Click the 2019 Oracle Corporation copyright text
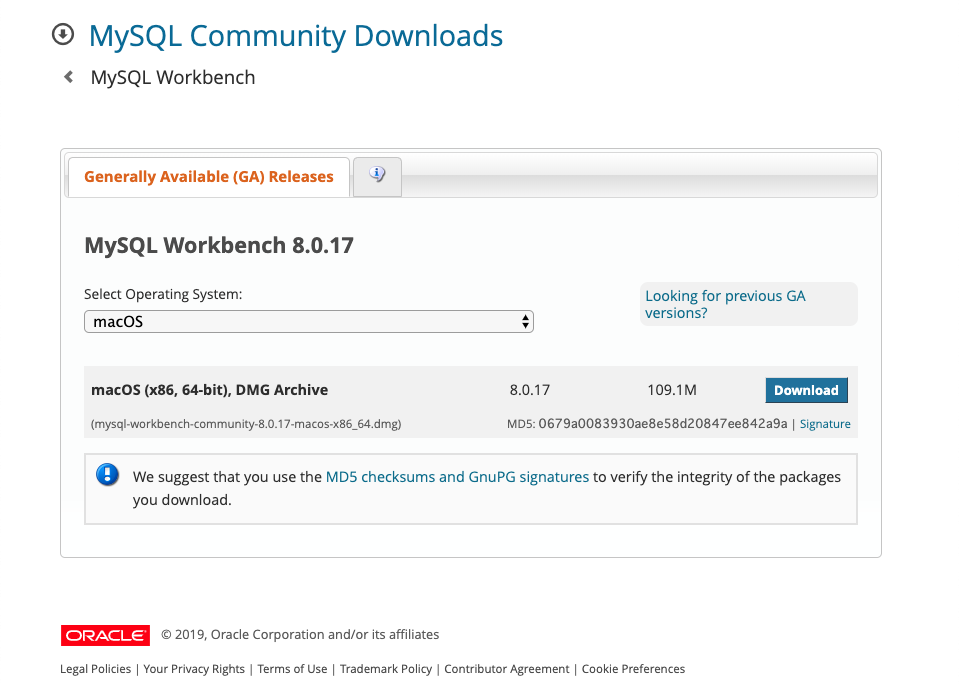The image size is (959, 686). click(x=300, y=635)
